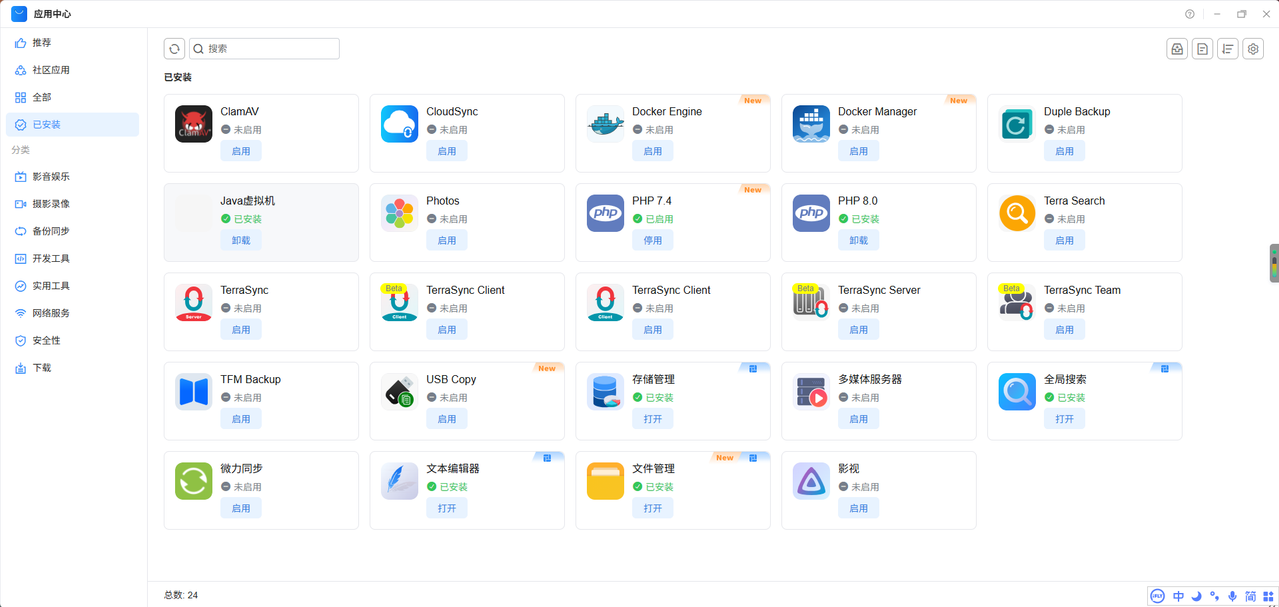Viewport: 1279px width, 607px height.
Task: Click the CloudSync cloud icon
Action: click(399, 124)
